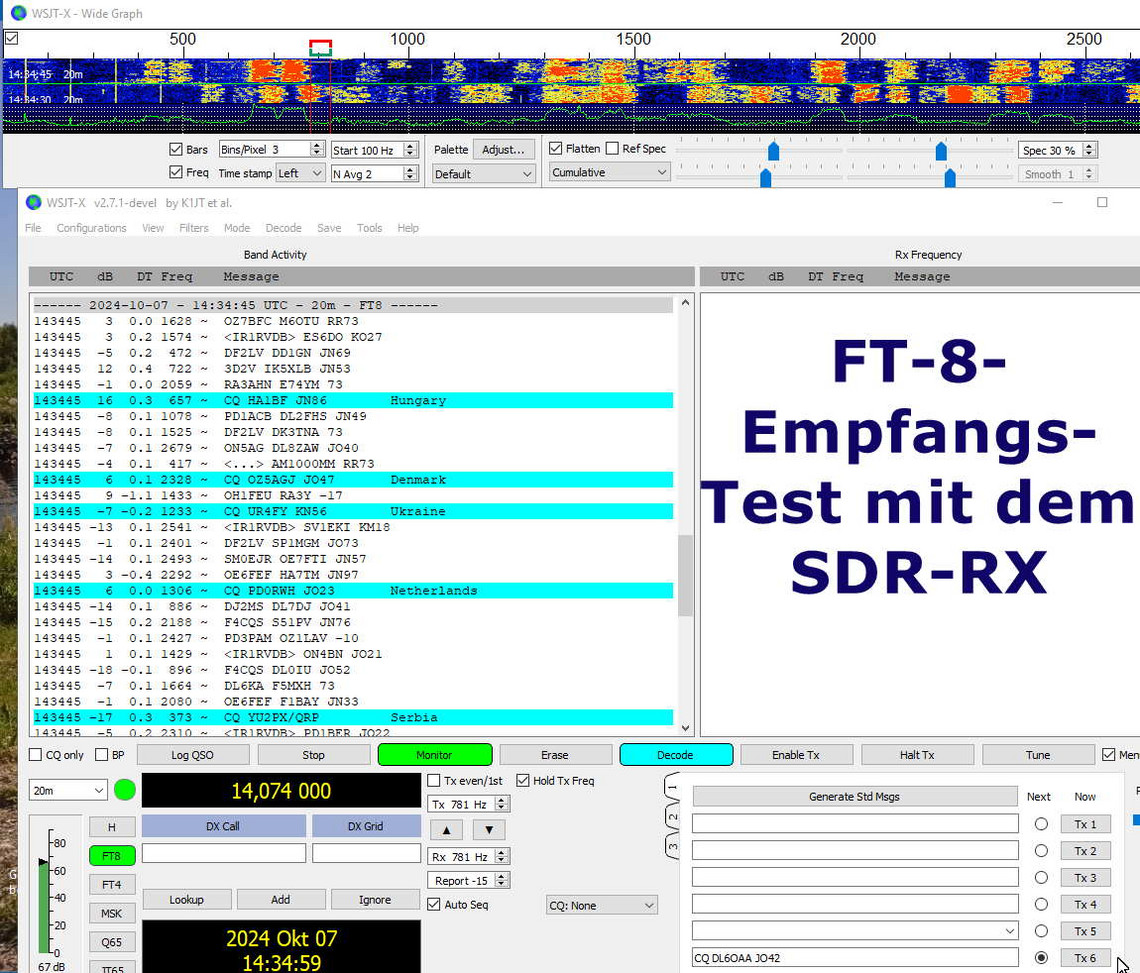Toggle the green Monitor button

click(435, 755)
